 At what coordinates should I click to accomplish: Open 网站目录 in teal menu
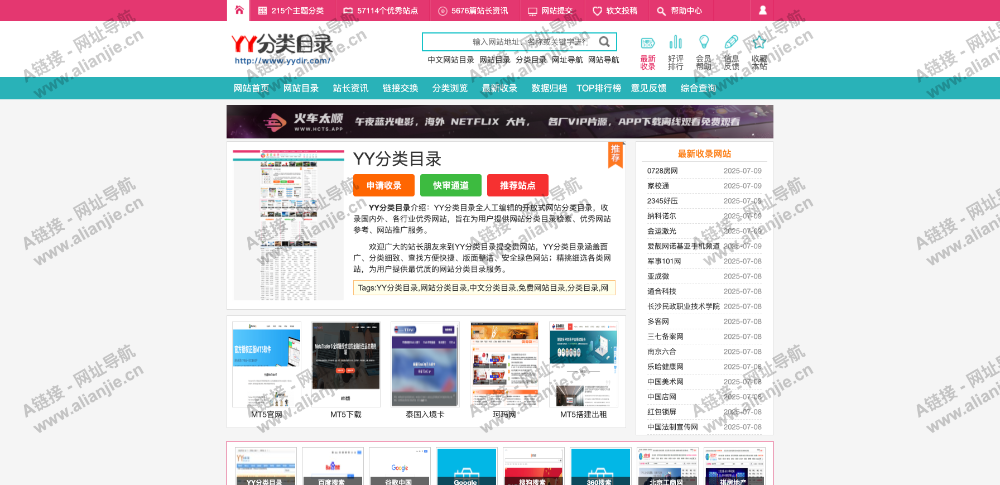(x=301, y=88)
